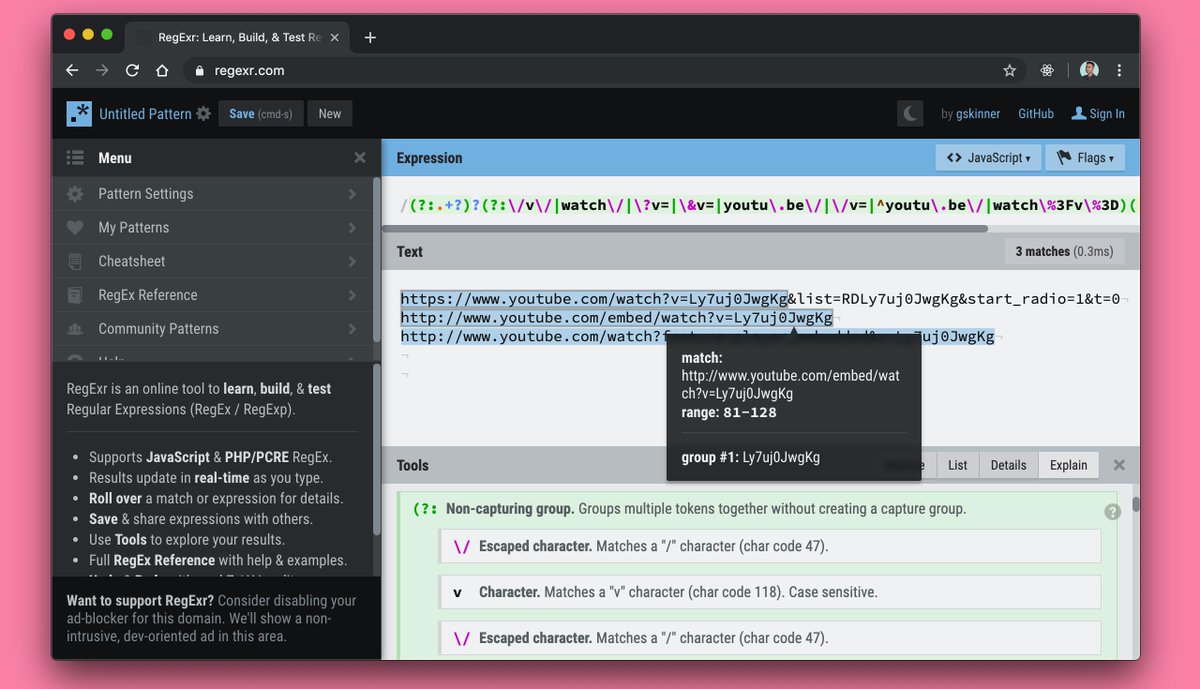Click RegEx Reference book icon
Viewport: 1200px width, 689px height.
(x=75, y=295)
